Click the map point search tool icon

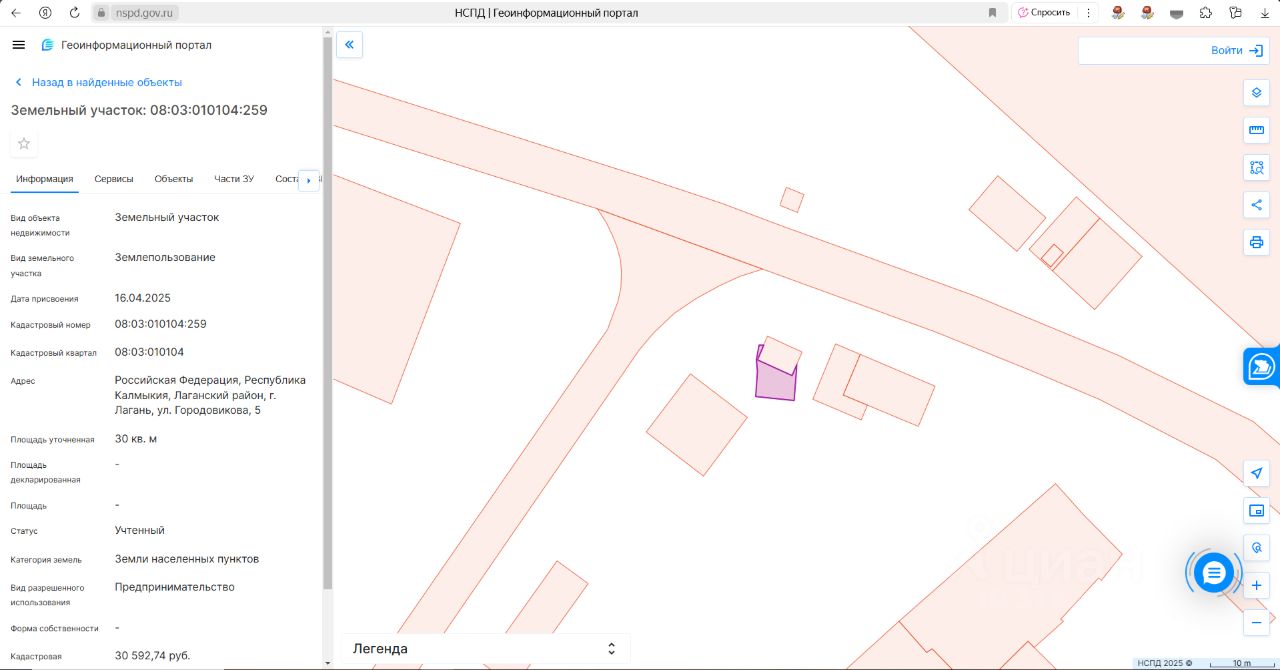click(1256, 548)
